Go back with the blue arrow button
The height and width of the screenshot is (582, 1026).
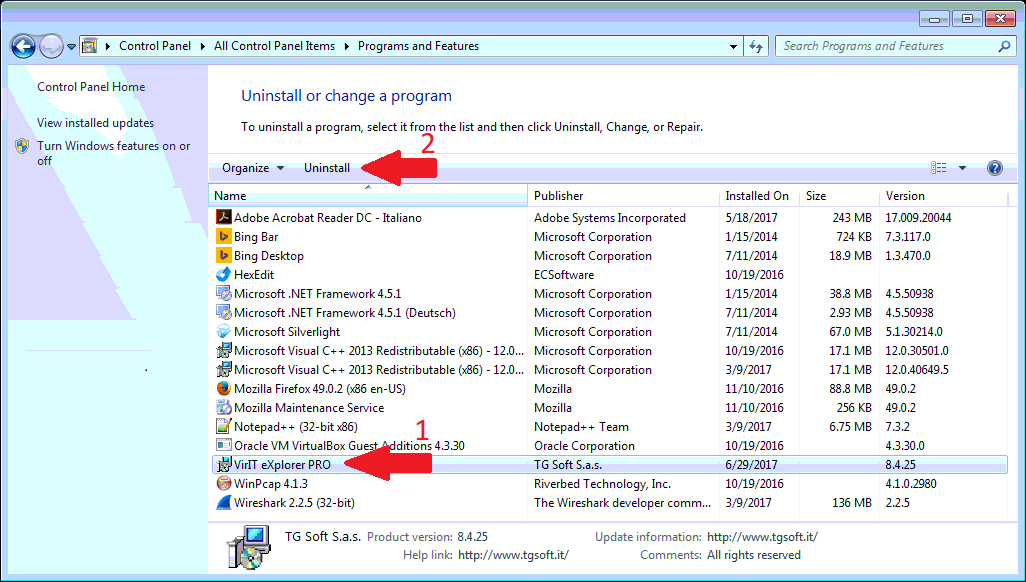(23, 46)
